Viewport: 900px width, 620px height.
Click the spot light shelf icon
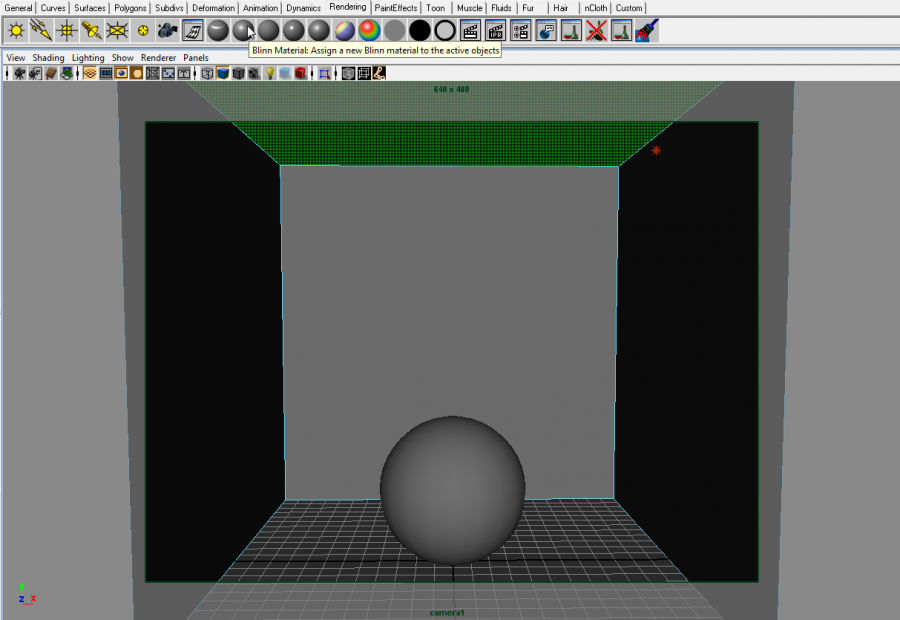click(92, 31)
